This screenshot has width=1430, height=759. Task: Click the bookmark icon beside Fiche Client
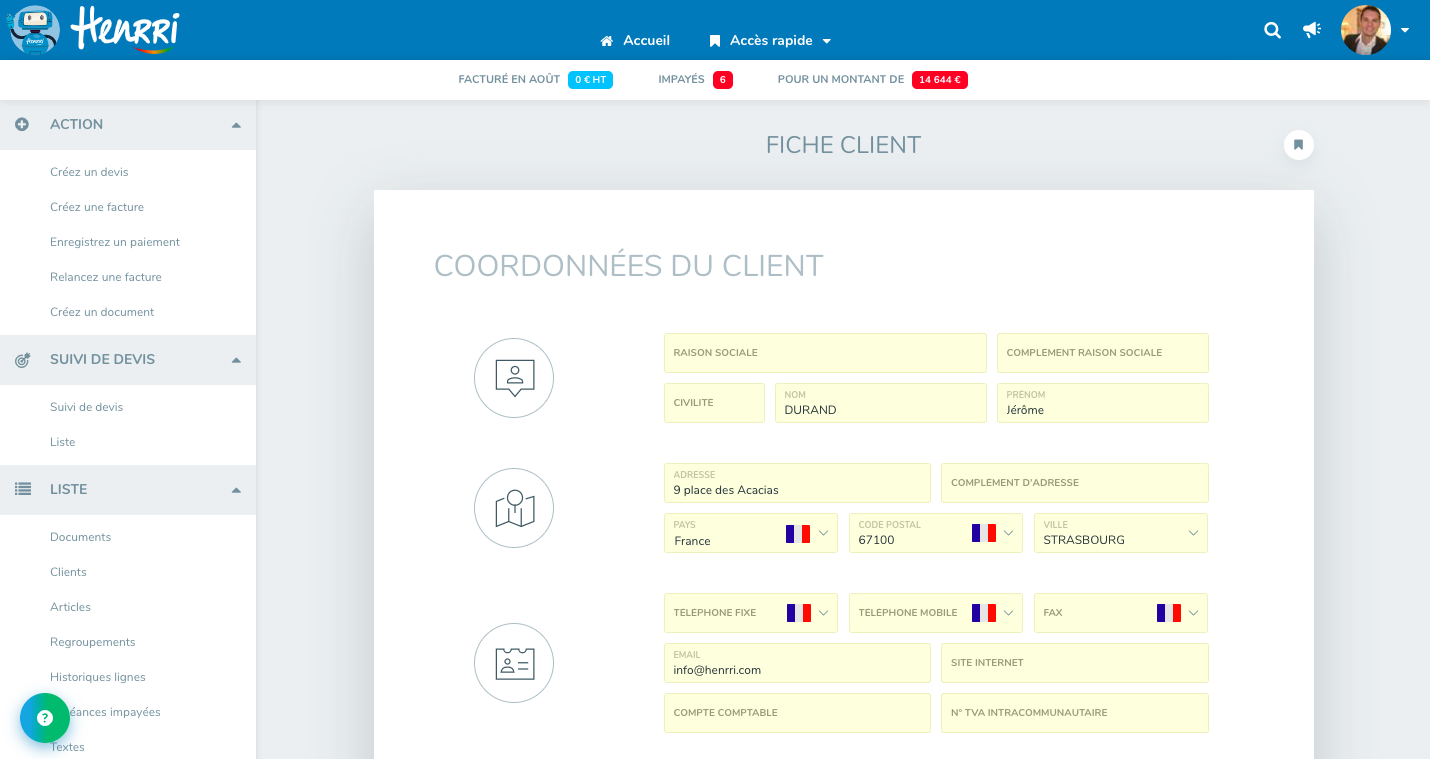coord(1298,145)
